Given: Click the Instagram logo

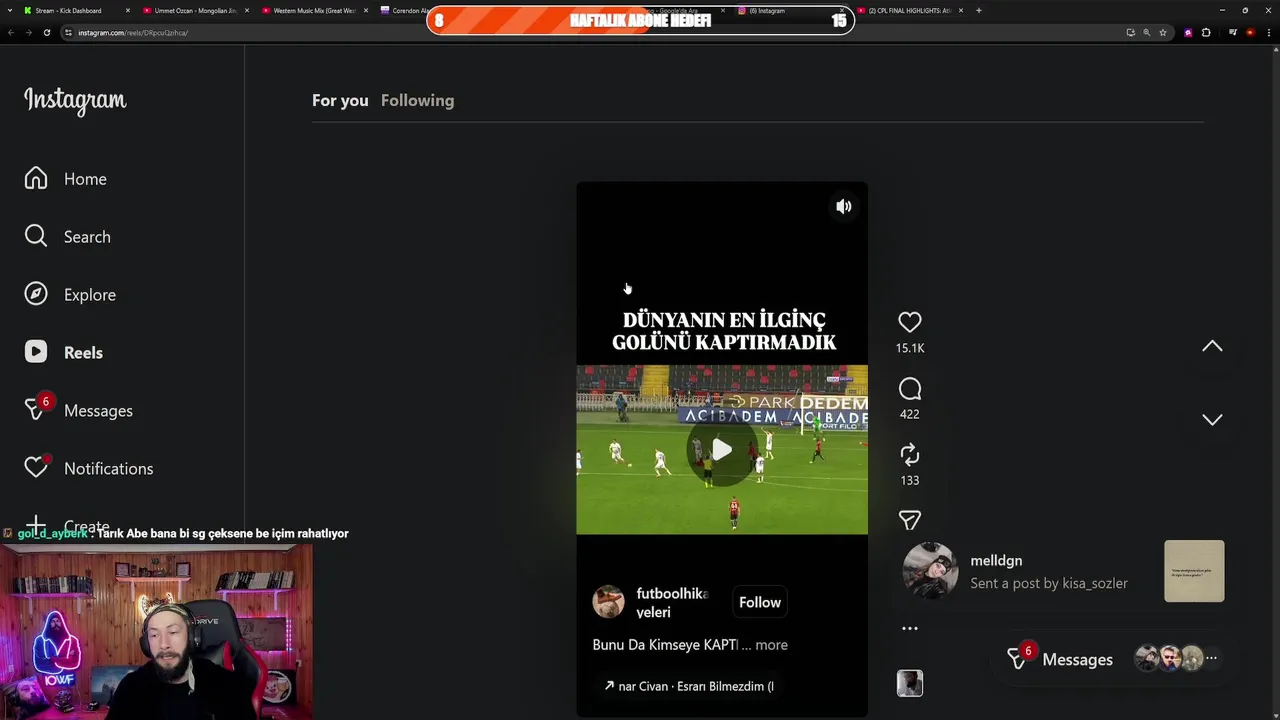Looking at the screenshot, I should click(75, 100).
